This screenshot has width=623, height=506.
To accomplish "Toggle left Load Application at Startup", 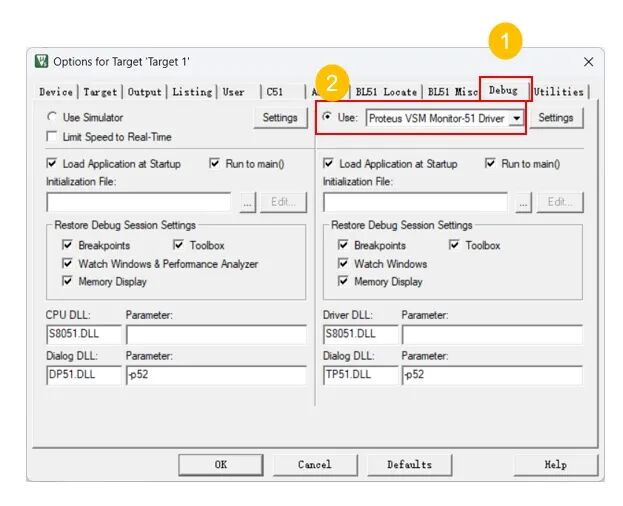I will pyautogui.click(x=52, y=164).
